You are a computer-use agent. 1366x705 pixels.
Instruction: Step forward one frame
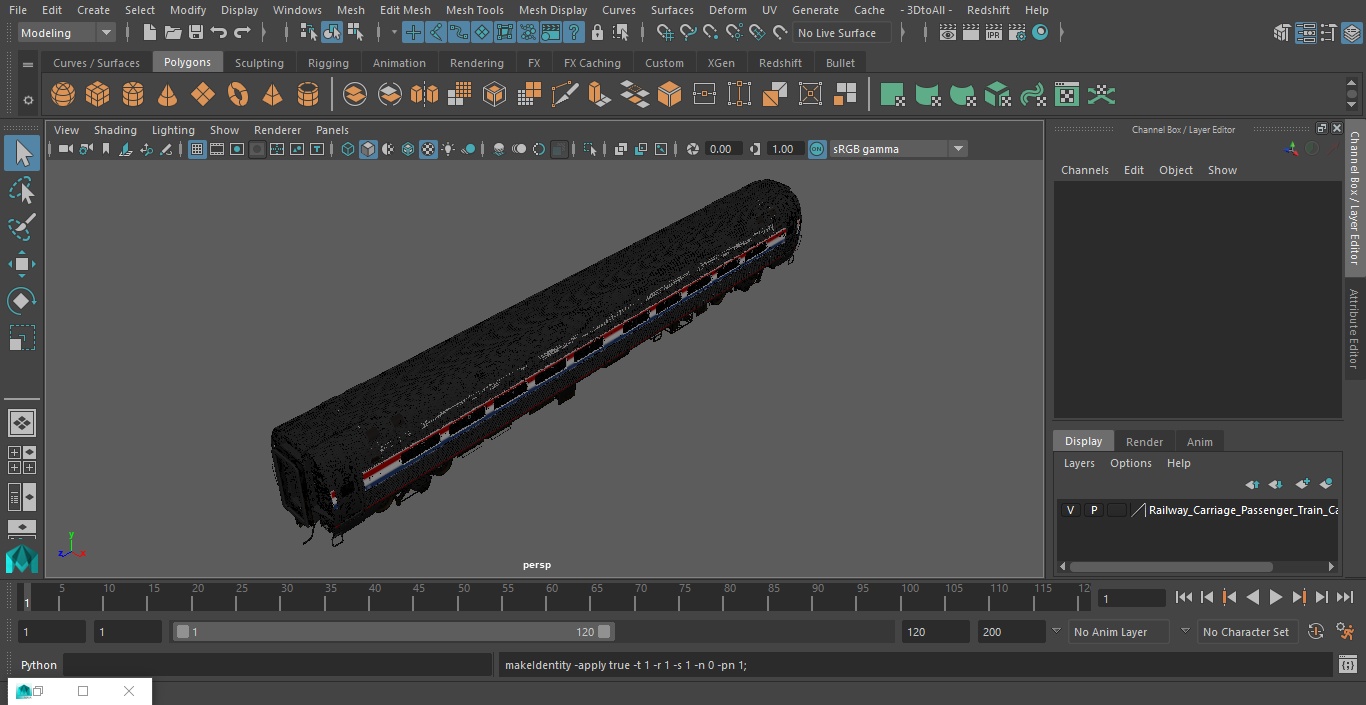click(x=1321, y=597)
